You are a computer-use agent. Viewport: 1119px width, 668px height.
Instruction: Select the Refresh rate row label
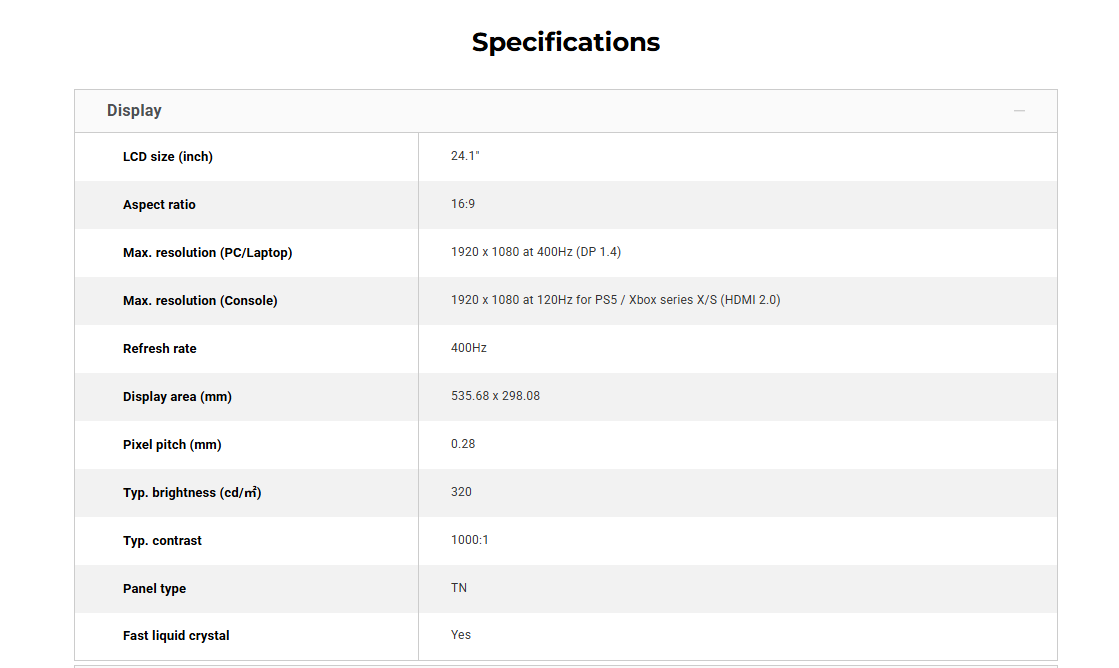coord(160,349)
